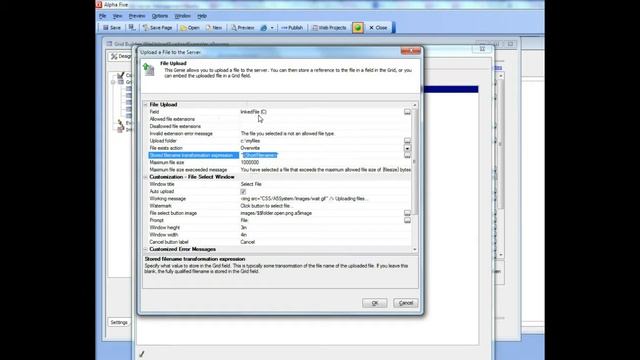Select Maximum file size exceeded message row
The image size is (640, 360).
pos(280,170)
